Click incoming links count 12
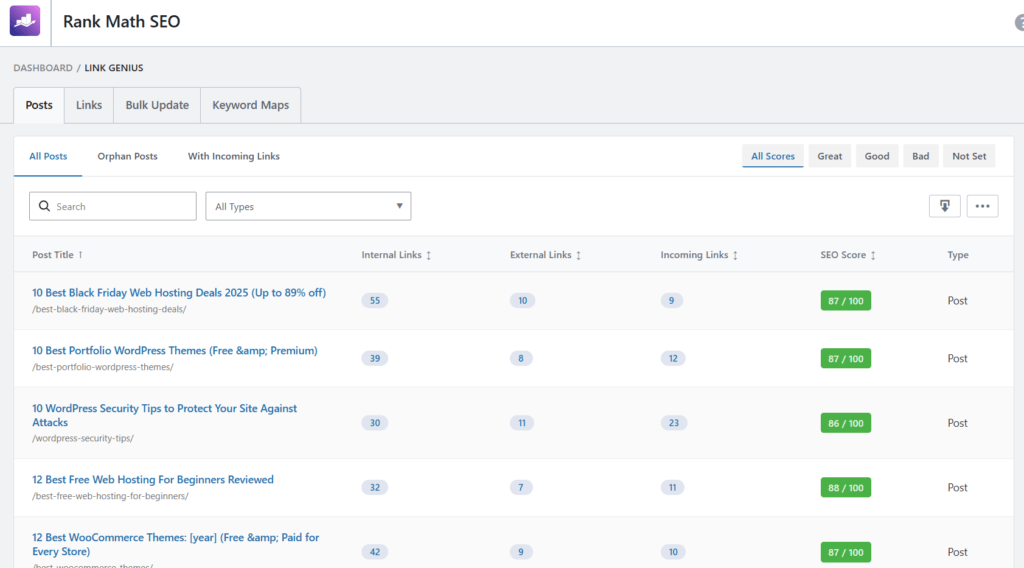The height and width of the screenshot is (568, 1024). 673,358
